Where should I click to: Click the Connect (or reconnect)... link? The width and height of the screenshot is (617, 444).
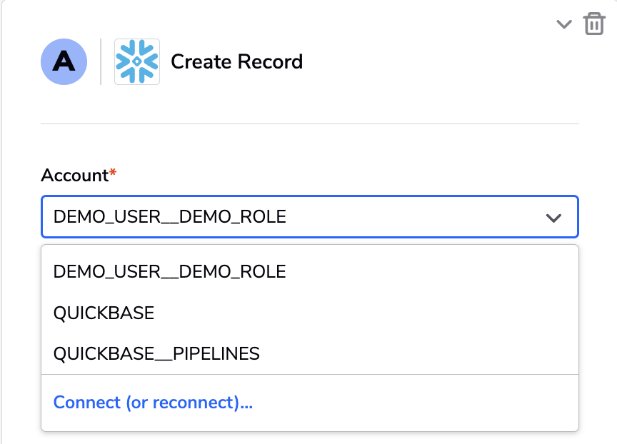(153, 402)
